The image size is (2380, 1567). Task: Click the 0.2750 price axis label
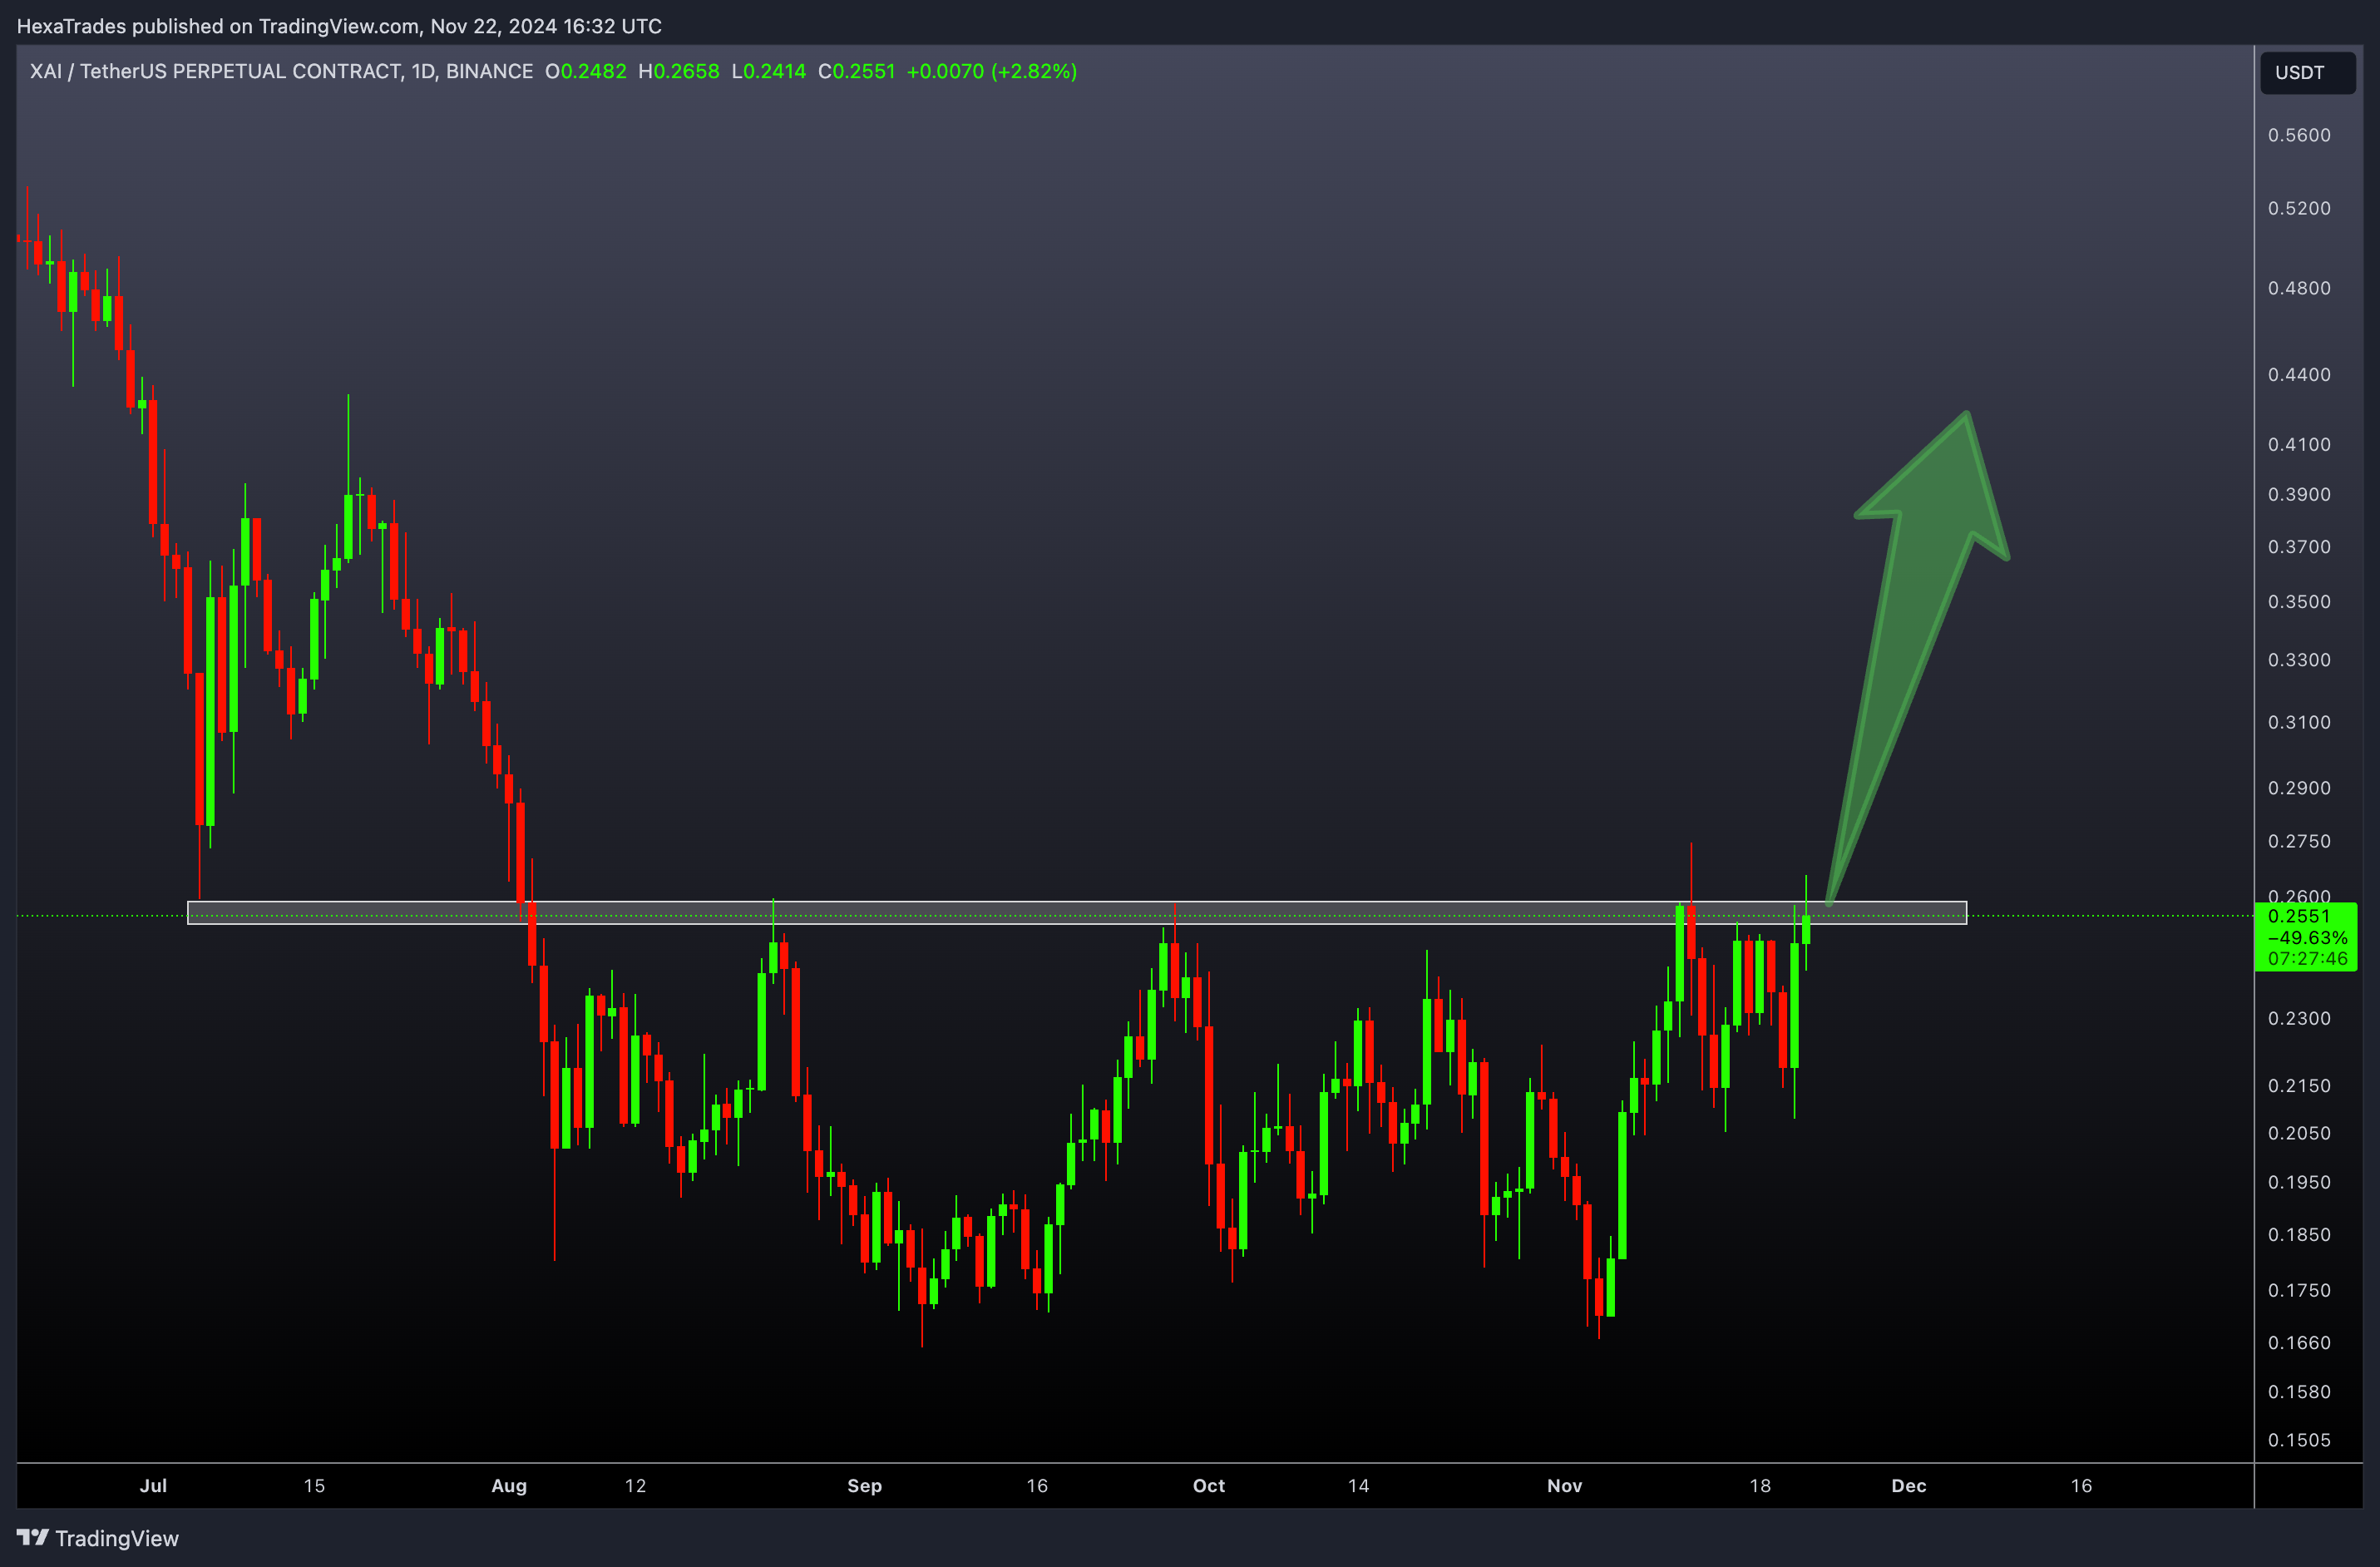(x=2299, y=841)
